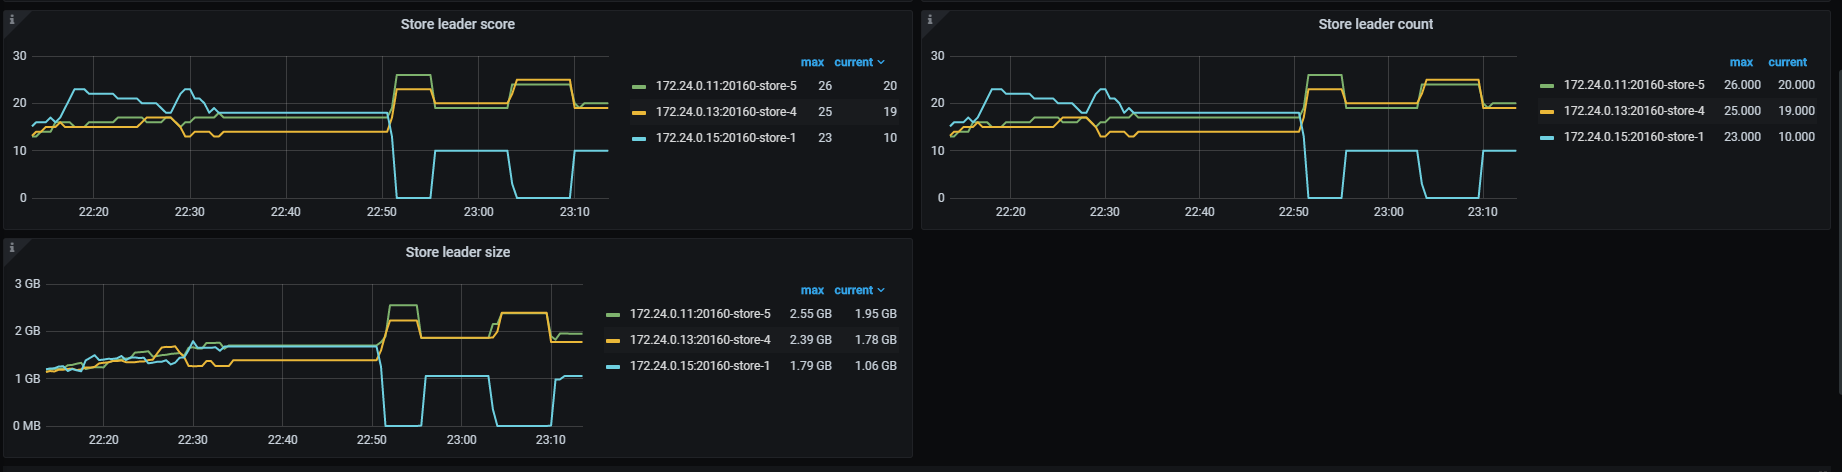Image resolution: width=1842 pixels, height=472 pixels.
Task: Click cyan color swatch for store-1 in size legend
Action: coord(613,367)
